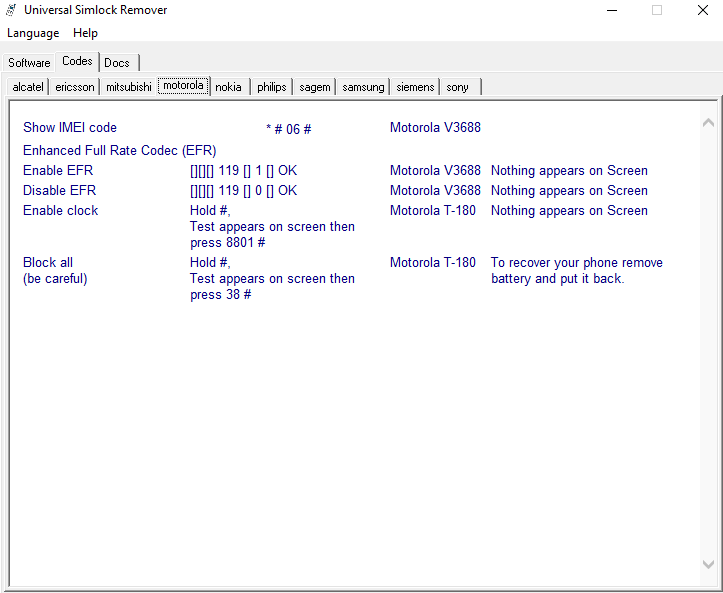This screenshot has width=723, height=593.
Task: Click the 'press 8801 #' text
Action: [228, 243]
